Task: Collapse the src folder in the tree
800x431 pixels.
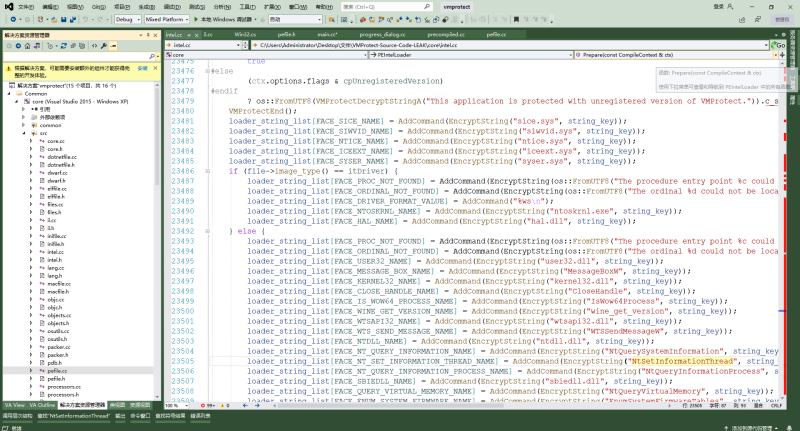Action: (24, 133)
